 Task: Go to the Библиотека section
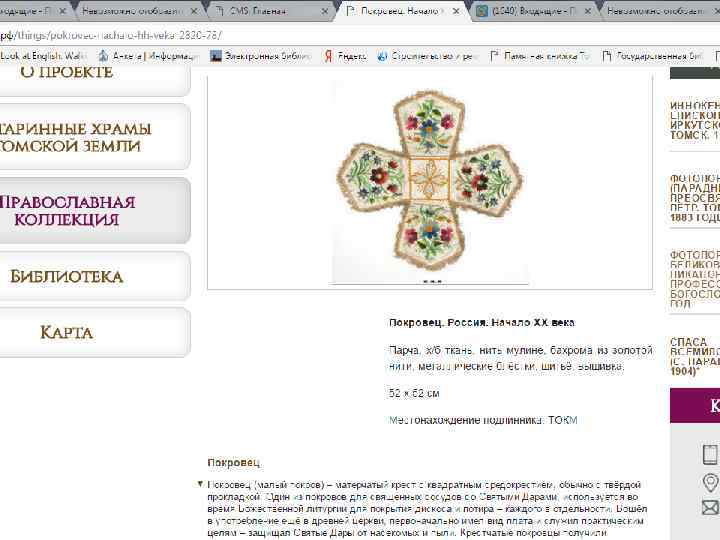click(92, 276)
